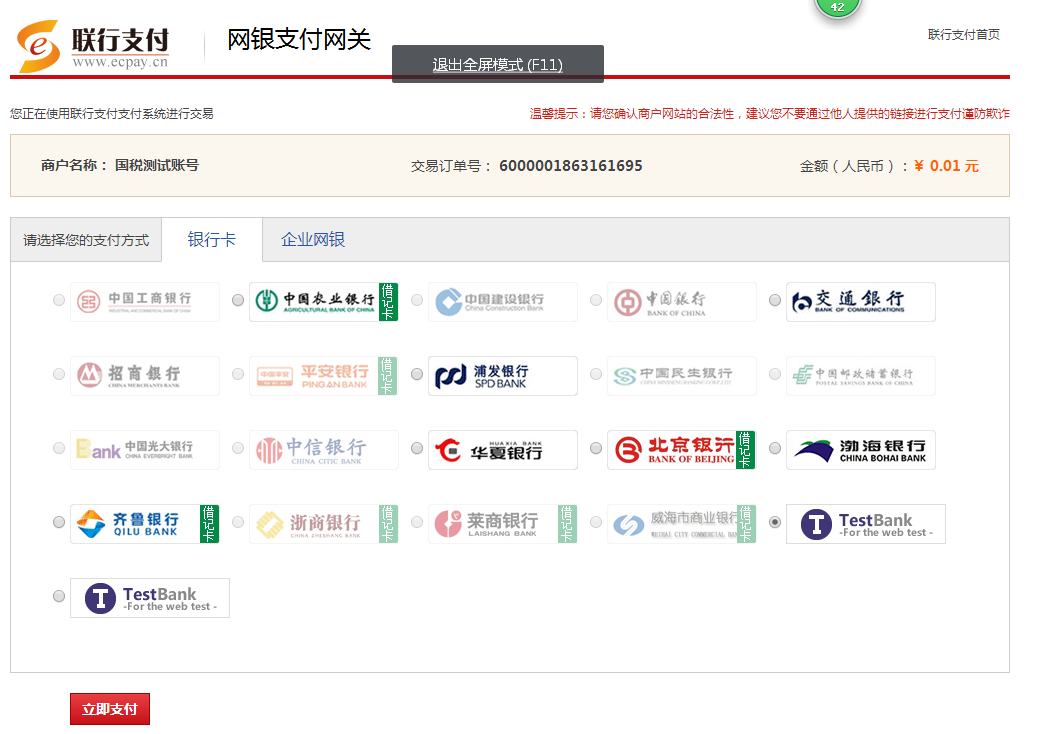
Task: Open the 企业网银 tab
Action: [313, 240]
